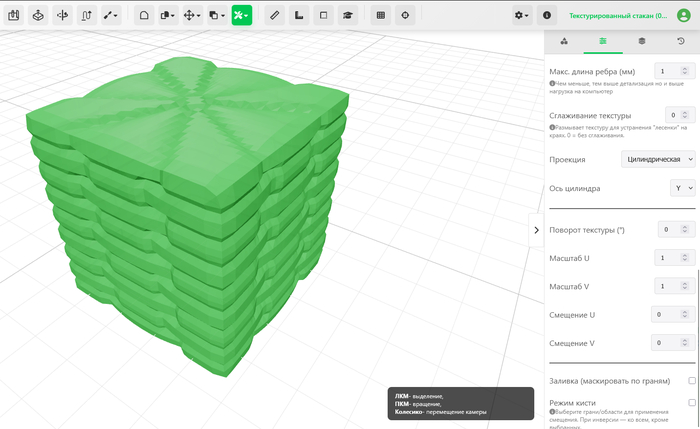Click the 'Ось цилиндра' label text
The width and height of the screenshot is (700, 429).
coord(575,188)
